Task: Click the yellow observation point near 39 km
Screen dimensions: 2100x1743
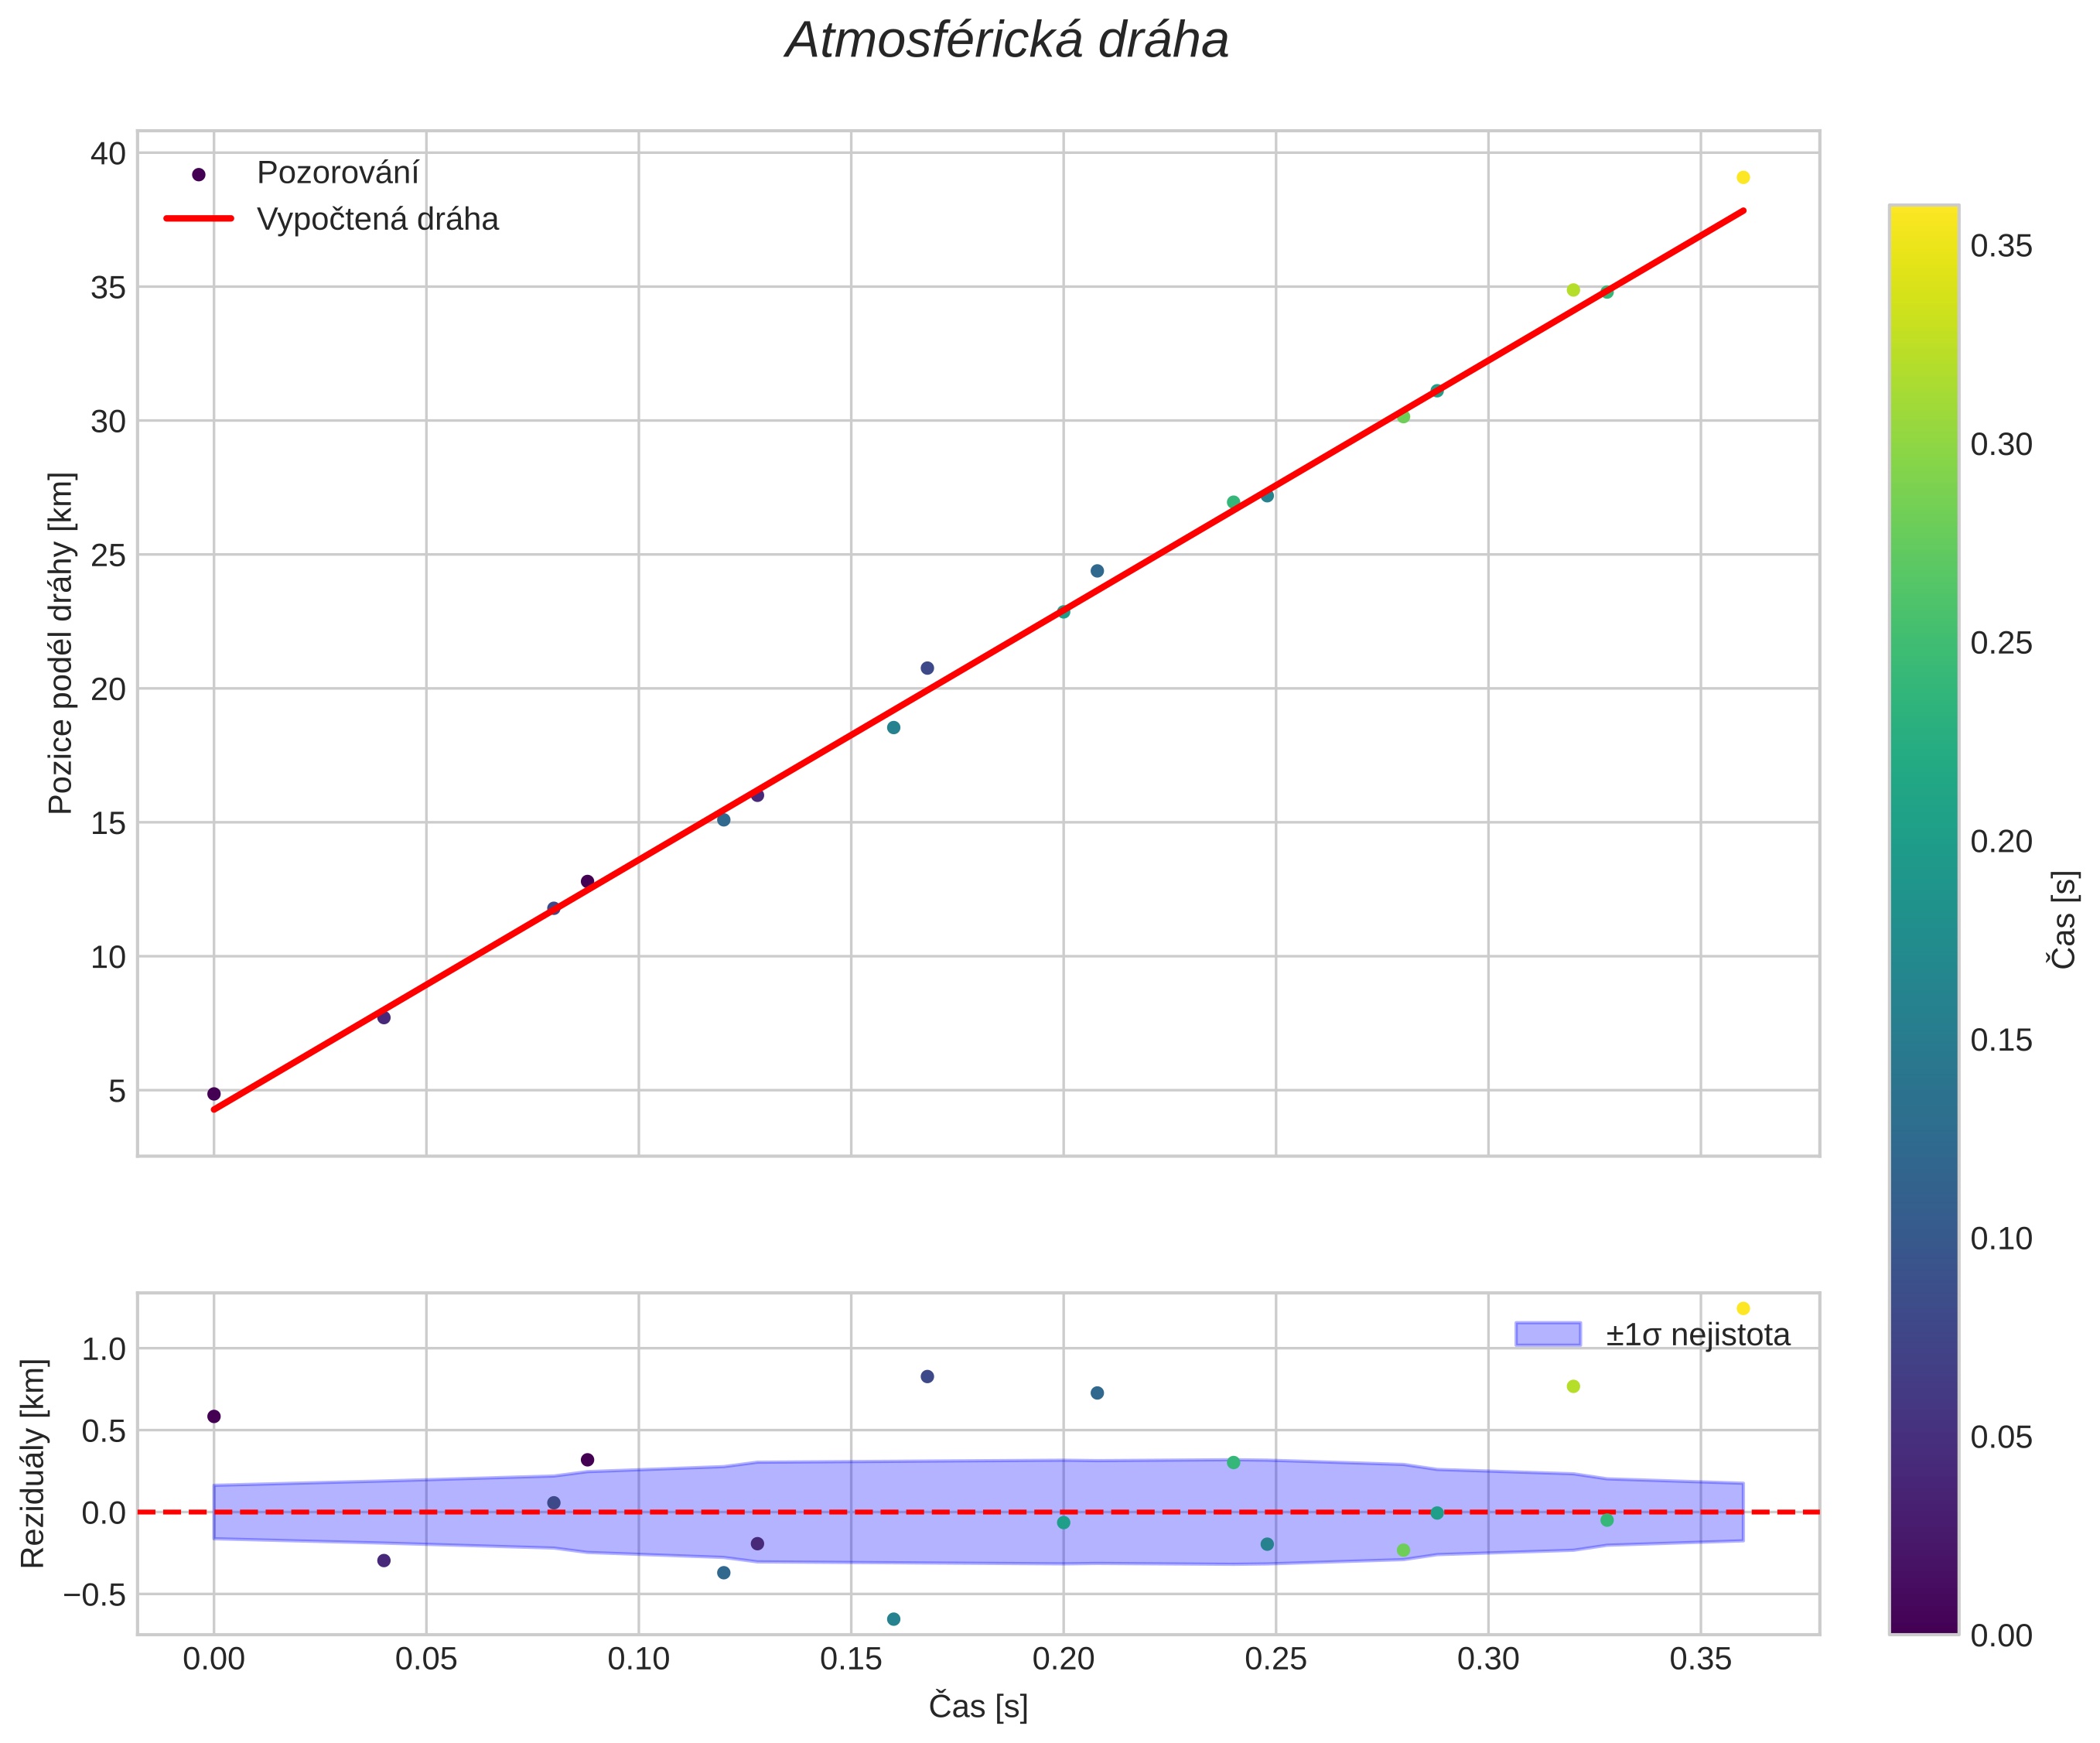Action: point(1743,178)
